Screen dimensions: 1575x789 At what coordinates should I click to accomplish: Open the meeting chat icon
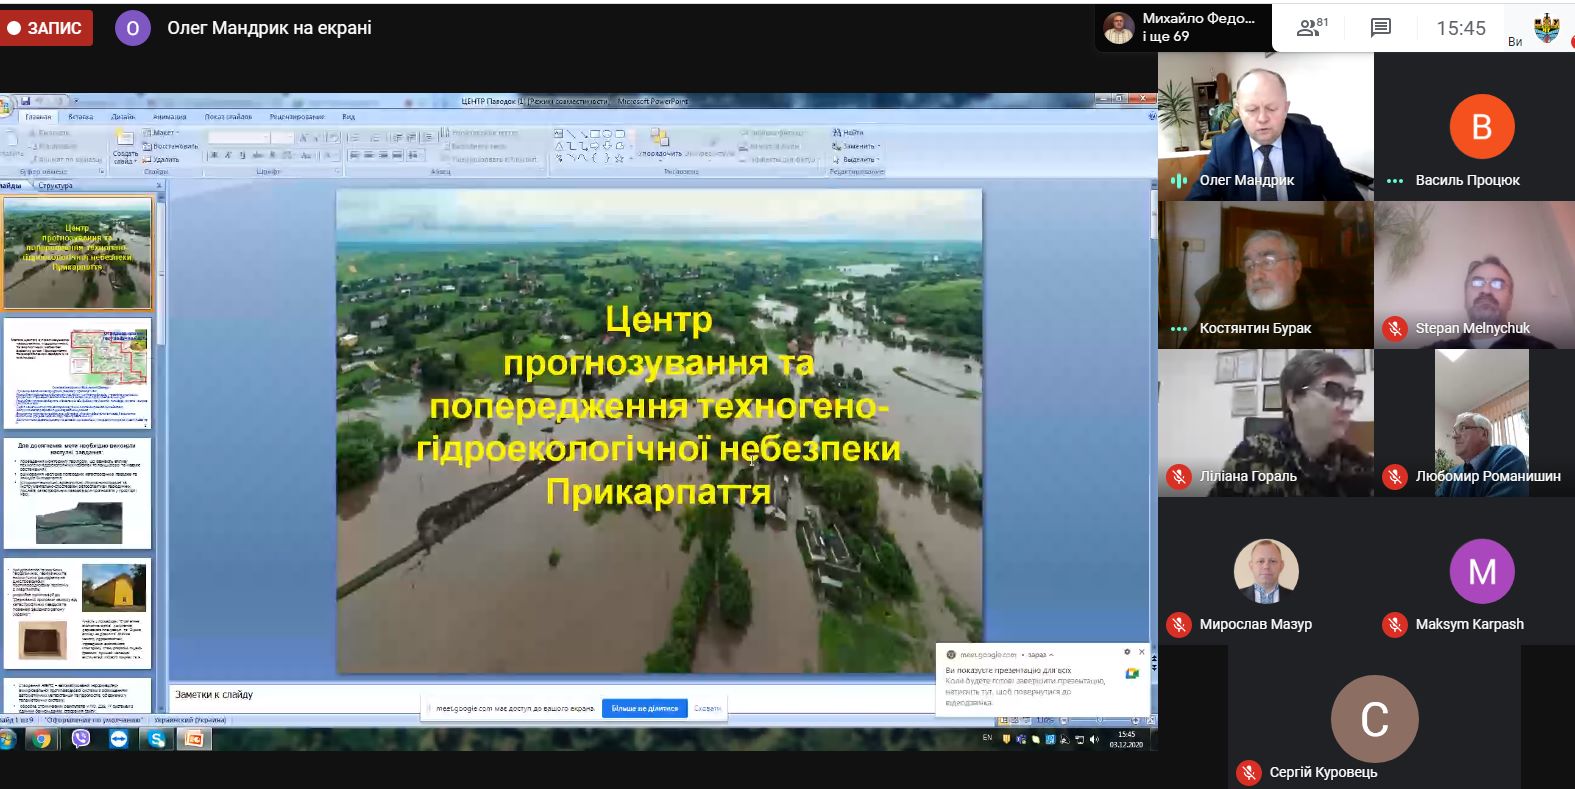1381,28
